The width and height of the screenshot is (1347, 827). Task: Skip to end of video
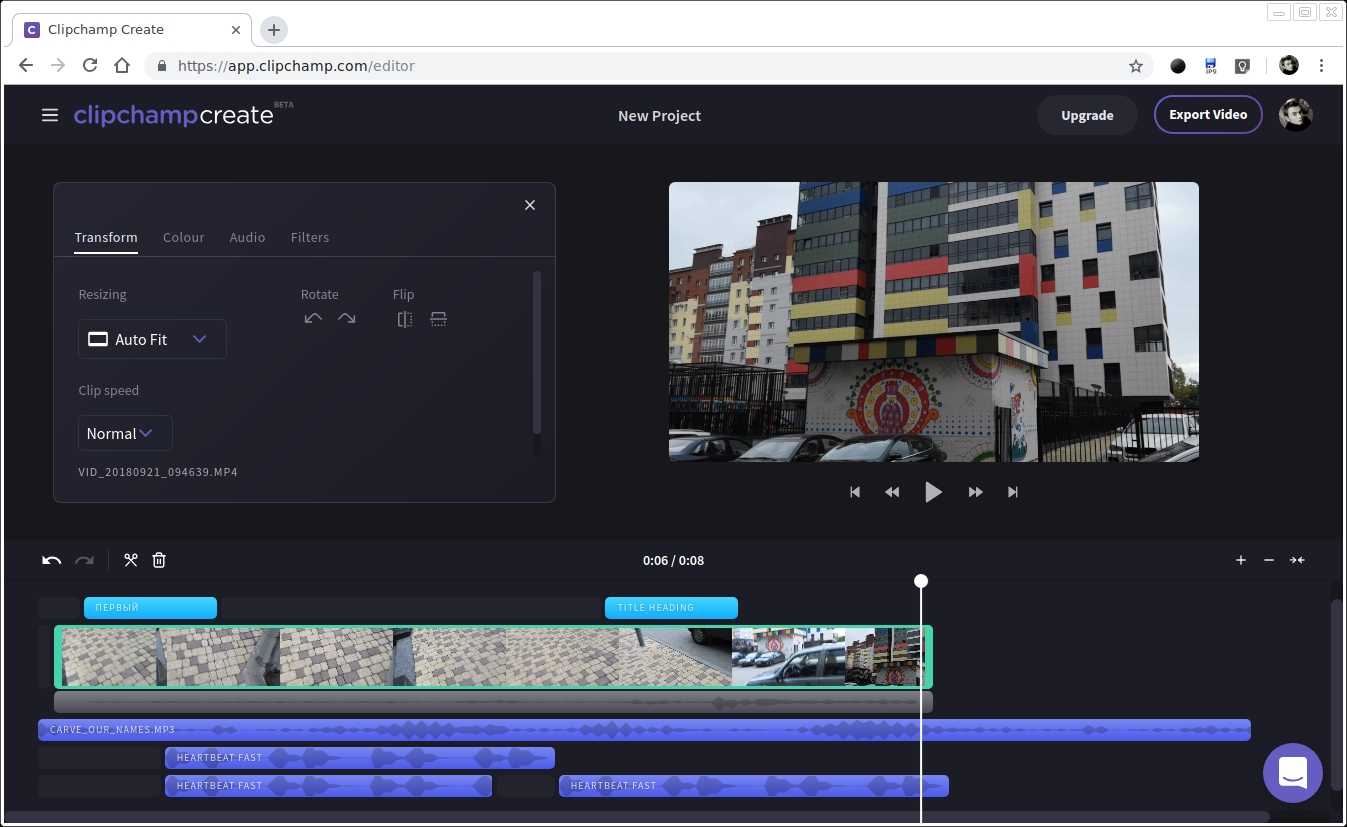click(x=1013, y=492)
